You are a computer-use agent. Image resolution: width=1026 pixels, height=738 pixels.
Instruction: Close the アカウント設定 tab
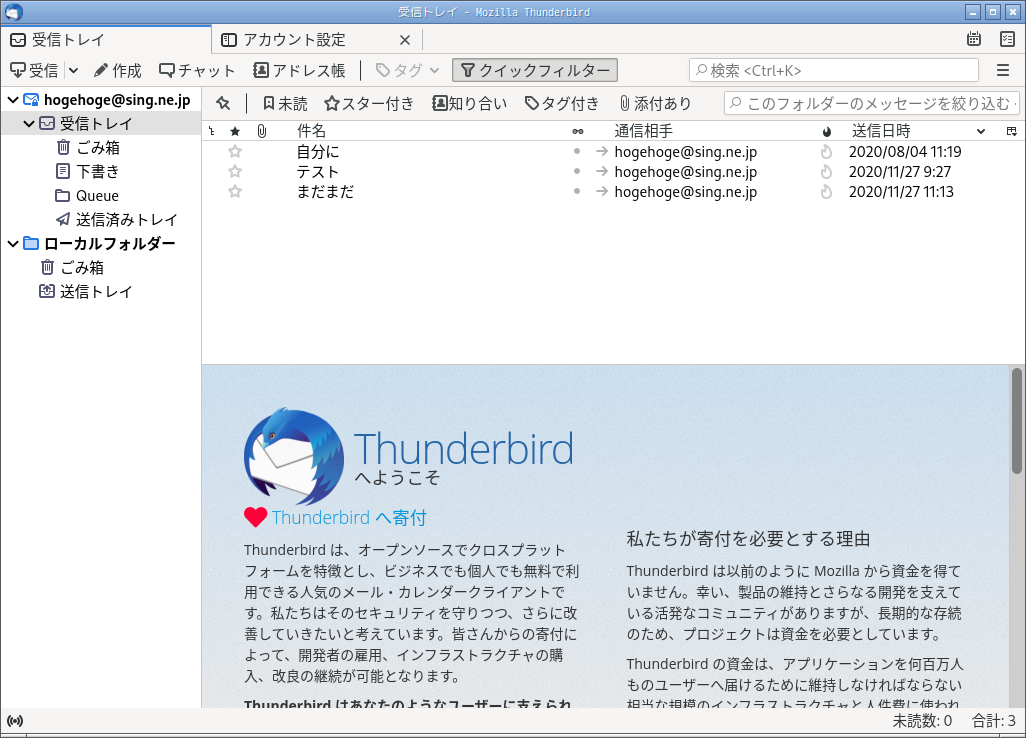(405, 40)
